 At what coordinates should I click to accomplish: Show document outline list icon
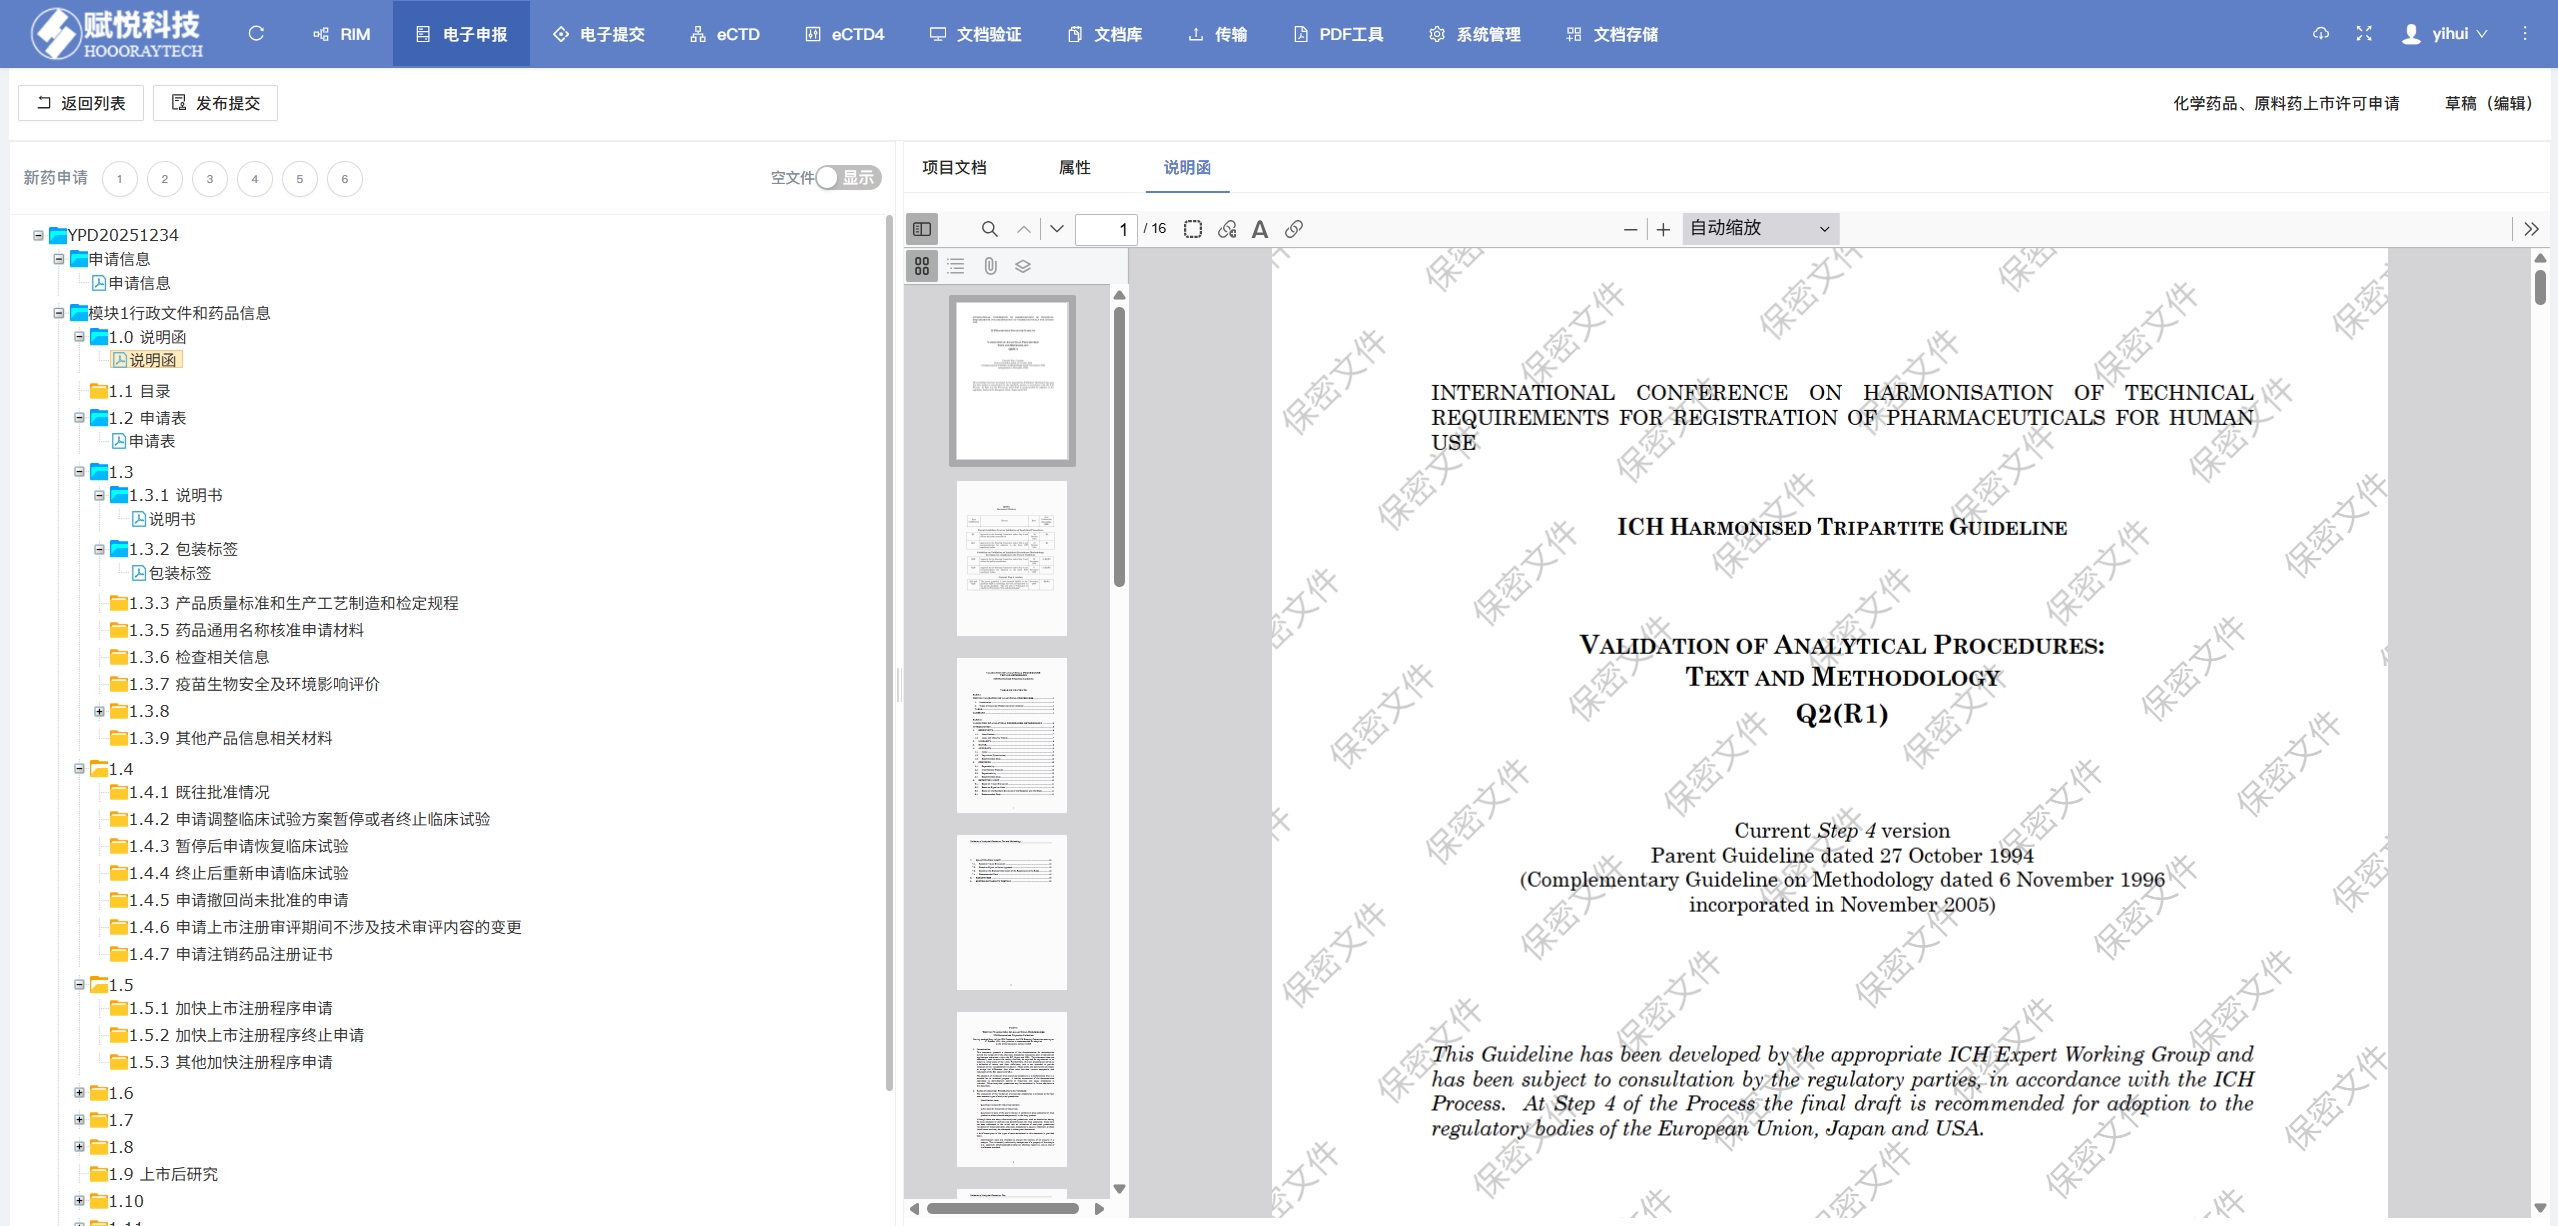click(956, 266)
